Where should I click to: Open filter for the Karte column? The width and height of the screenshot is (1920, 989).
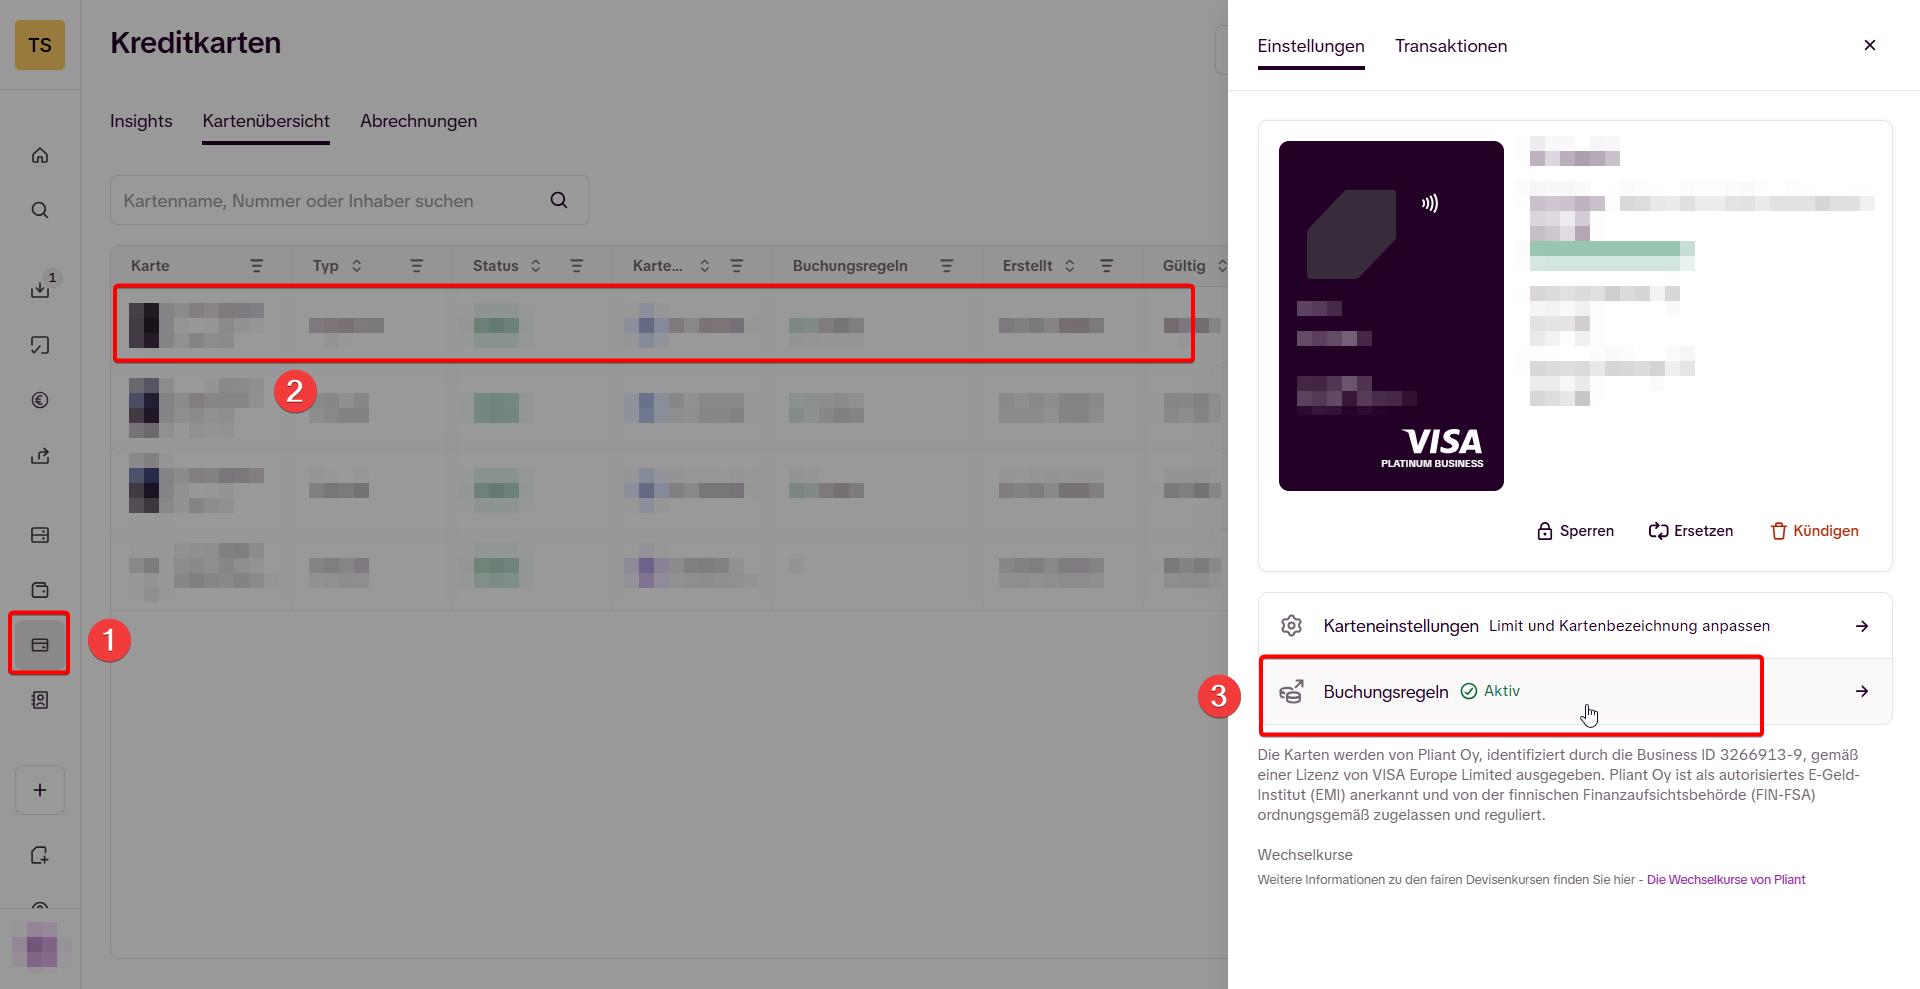click(257, 266)
